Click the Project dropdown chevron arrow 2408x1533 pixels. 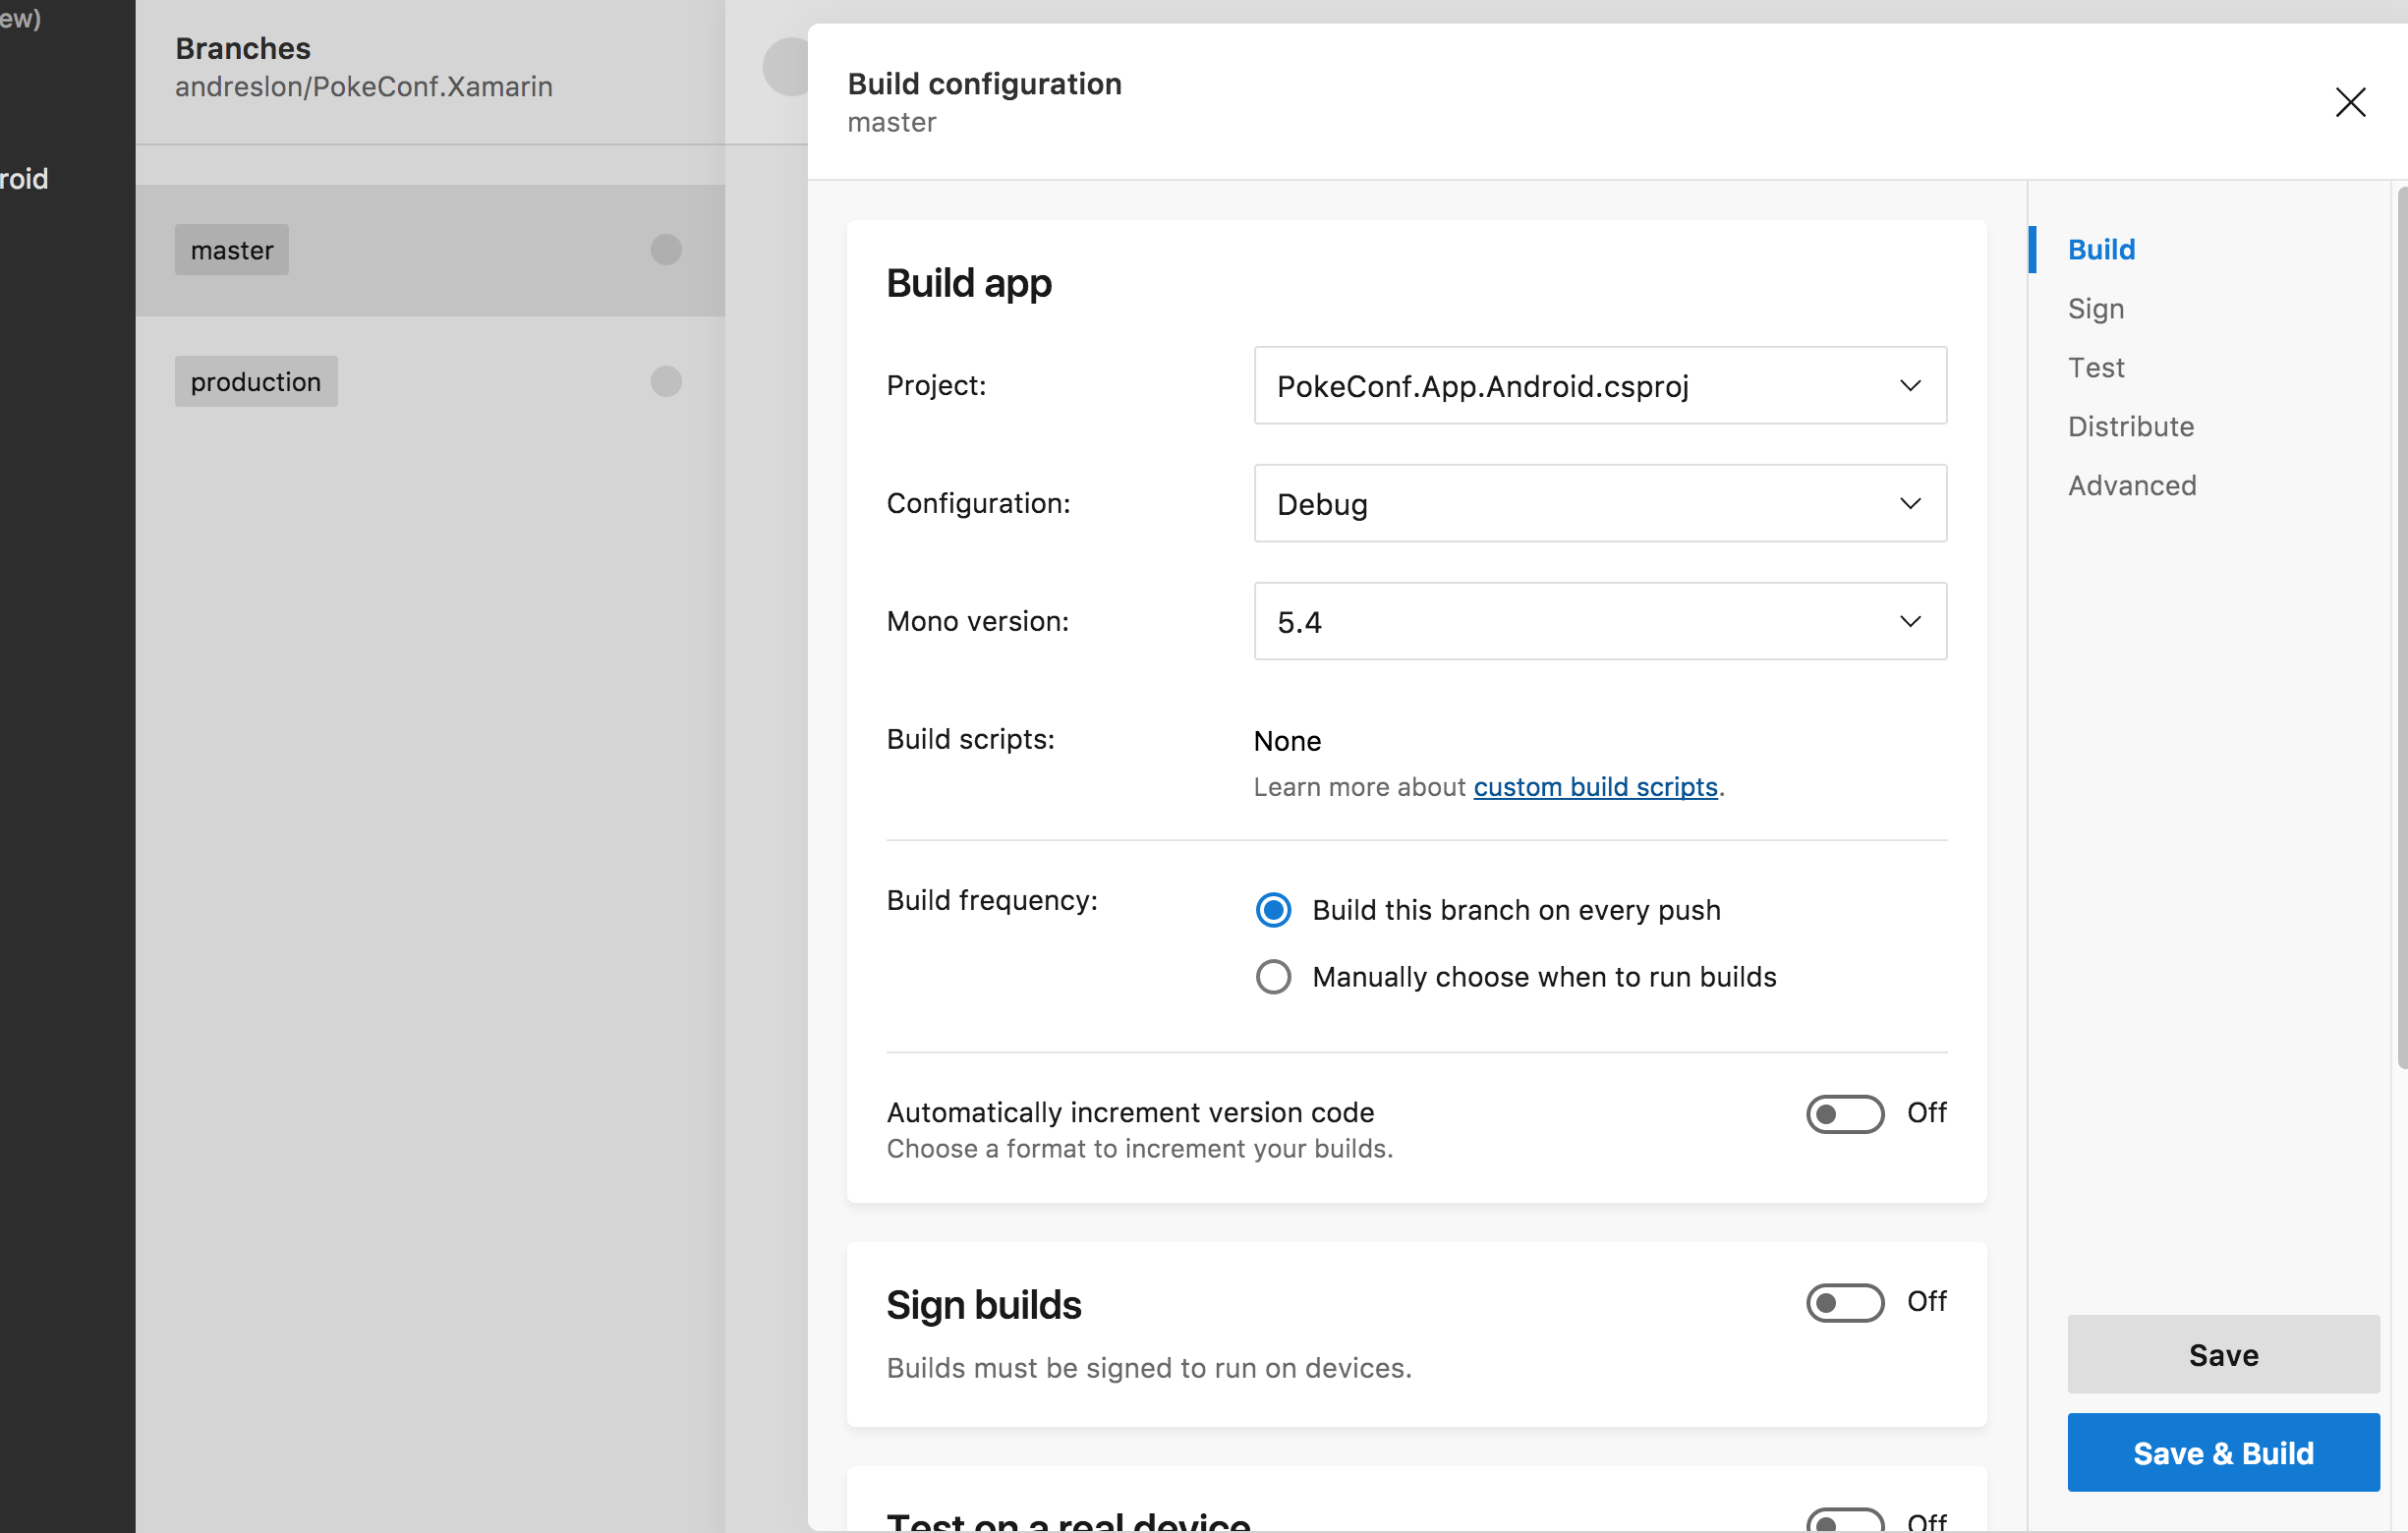pyautogui.click(x=1909, y=386)
